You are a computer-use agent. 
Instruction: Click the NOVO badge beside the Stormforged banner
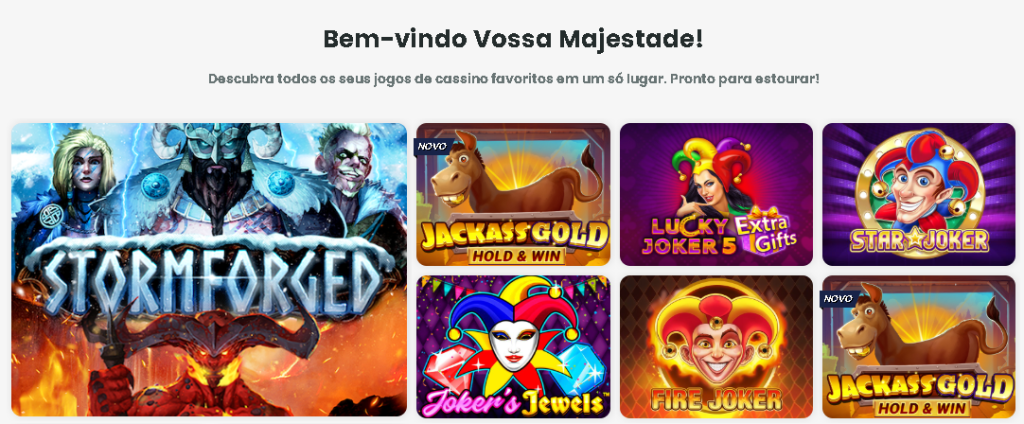(x=431, y=146)
